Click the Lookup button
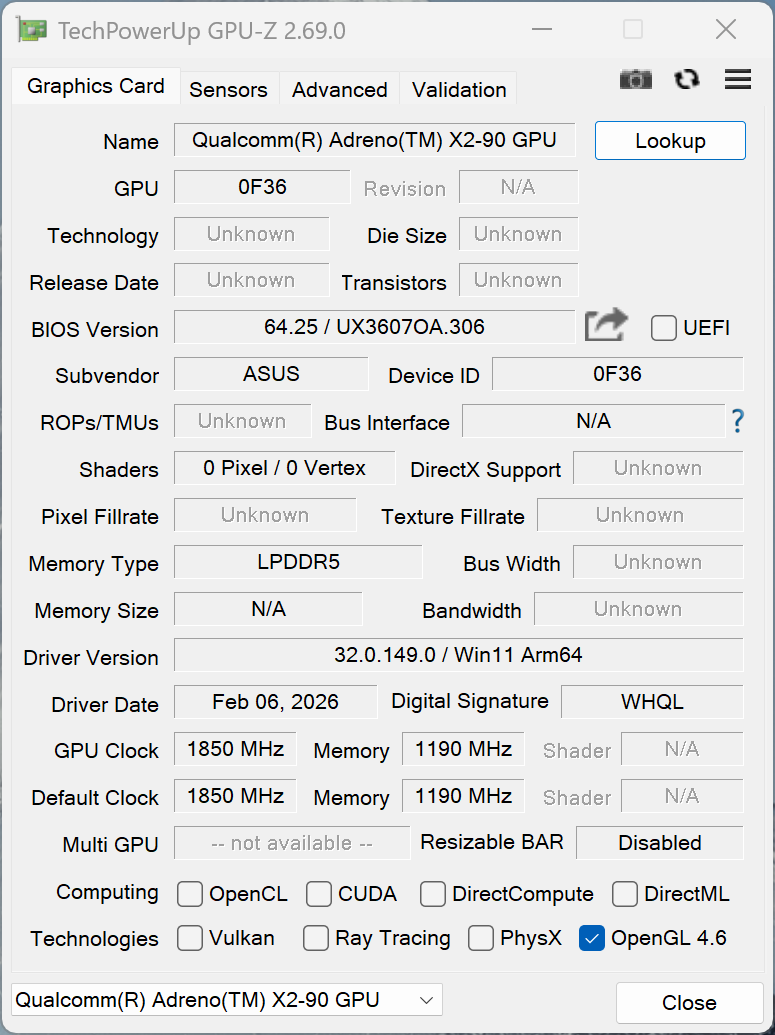Screen dimensions: 775x1035 670,141
